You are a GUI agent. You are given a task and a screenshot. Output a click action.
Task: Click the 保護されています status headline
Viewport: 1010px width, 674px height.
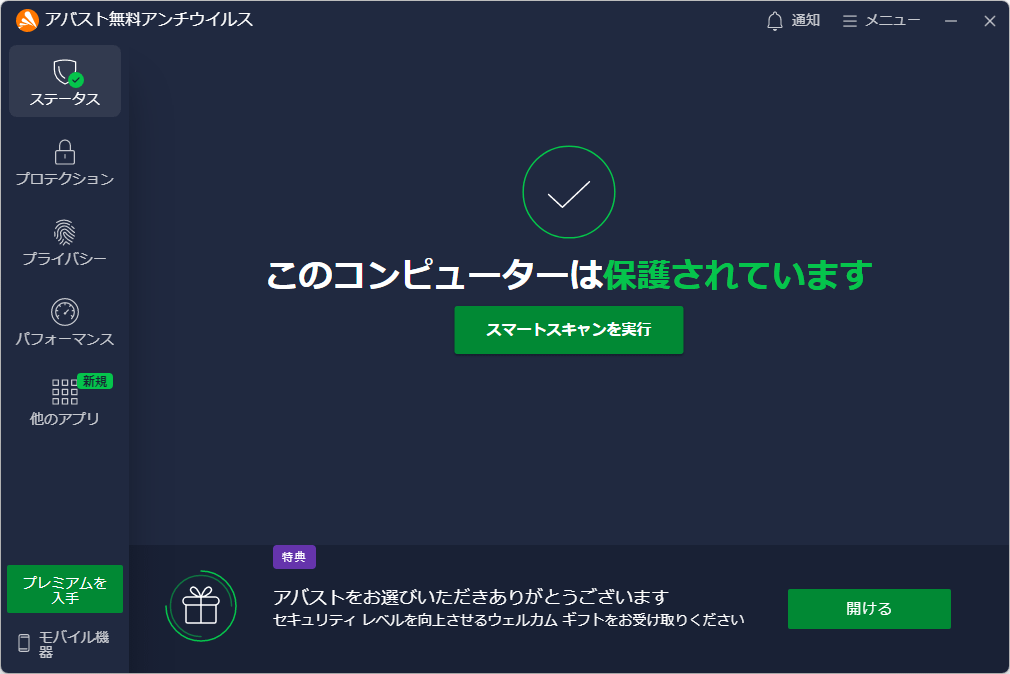(x=738, y=275)
